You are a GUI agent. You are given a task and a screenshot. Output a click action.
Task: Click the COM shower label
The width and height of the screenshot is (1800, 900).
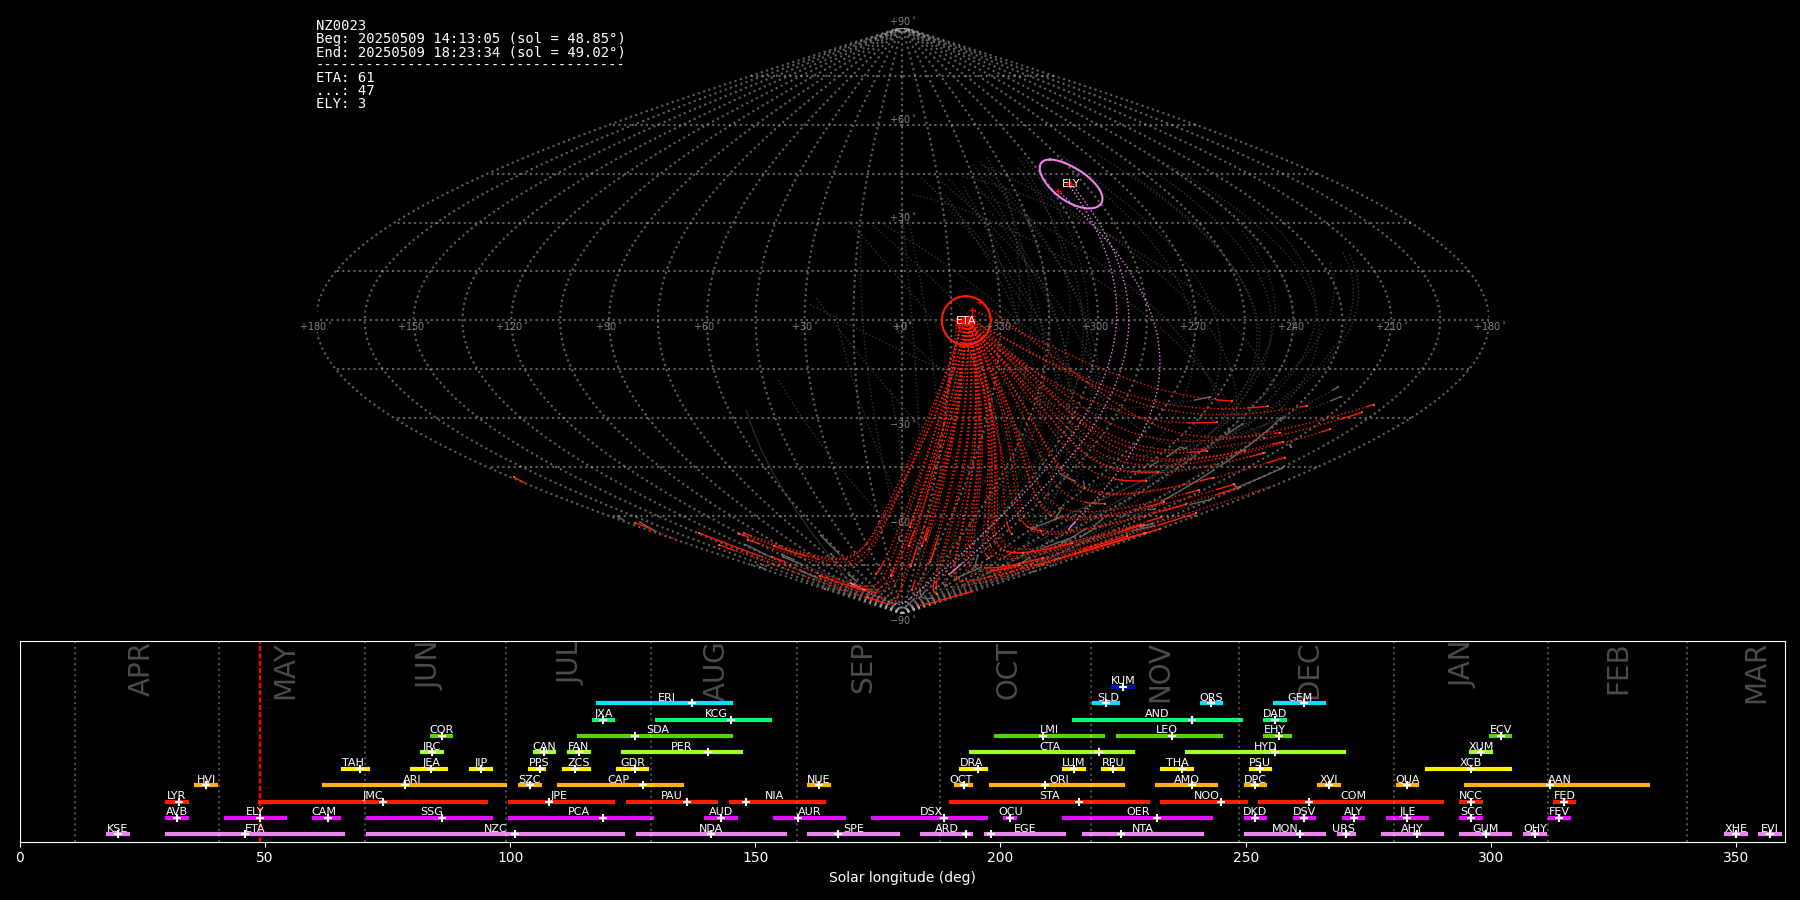pos(1353,796)
